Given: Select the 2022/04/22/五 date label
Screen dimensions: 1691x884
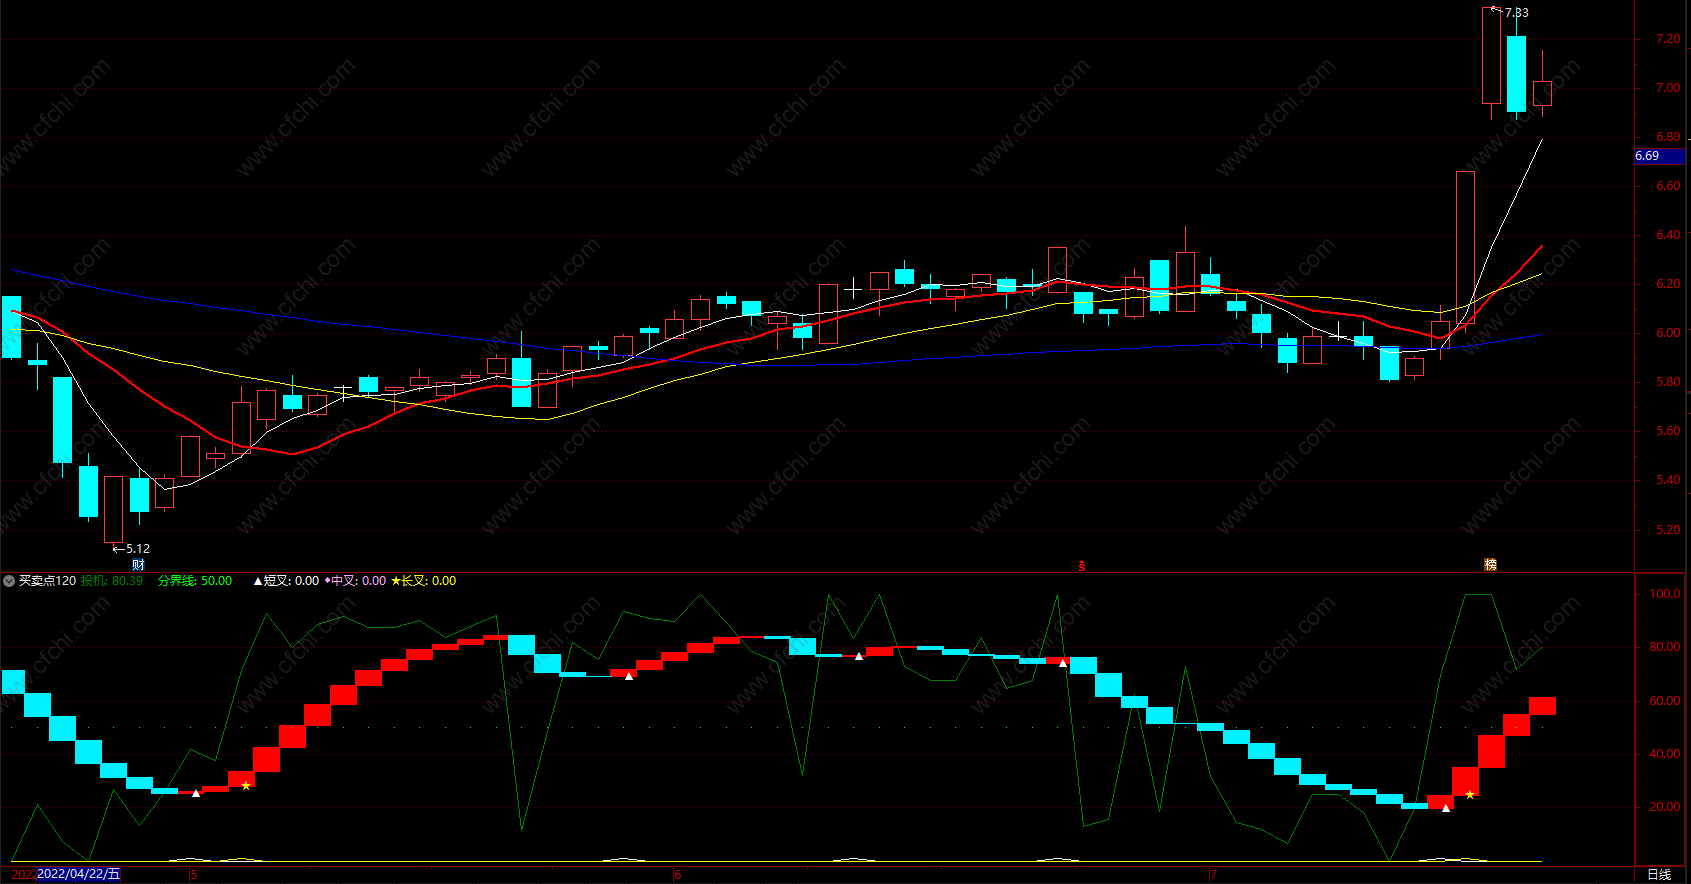Looking at the screenshot, I should (78, 874).
